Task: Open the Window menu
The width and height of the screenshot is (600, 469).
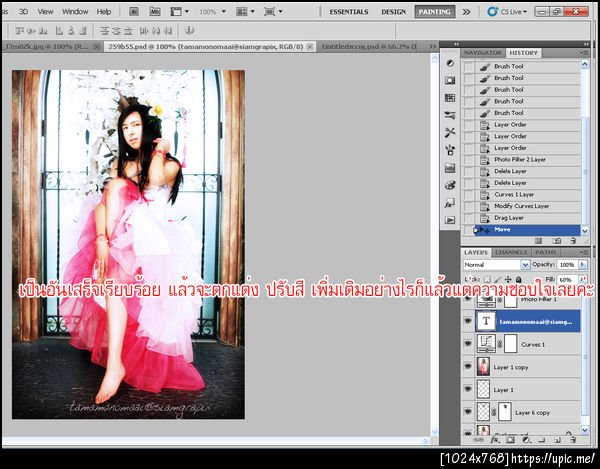Action: [75, 11]
